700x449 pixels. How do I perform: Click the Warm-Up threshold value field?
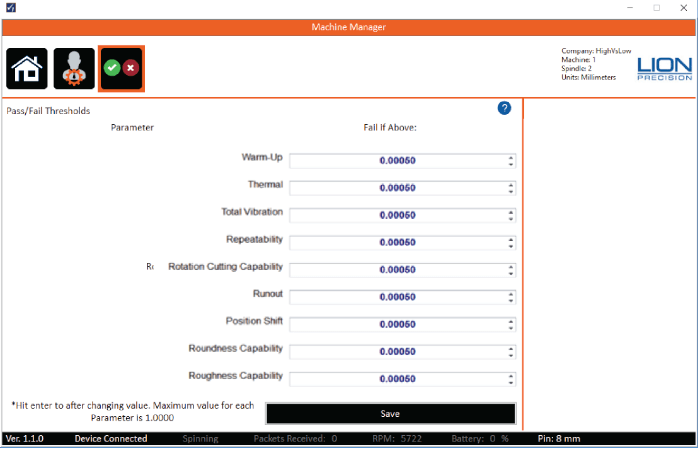click(402, 161)
